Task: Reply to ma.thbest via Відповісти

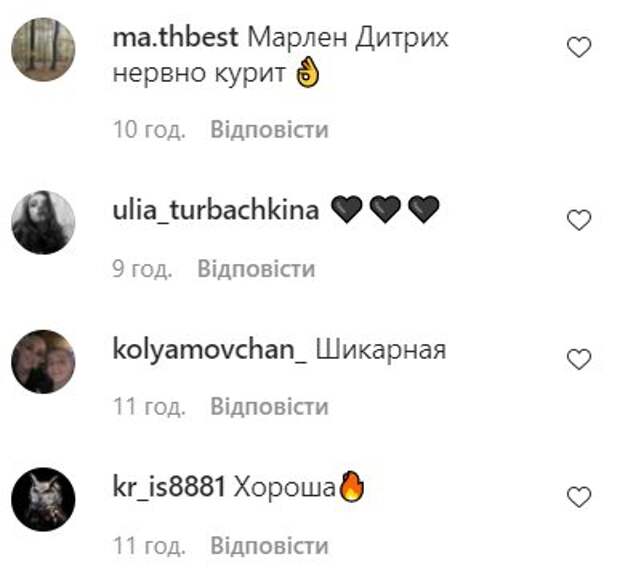Action: point(269,130)
